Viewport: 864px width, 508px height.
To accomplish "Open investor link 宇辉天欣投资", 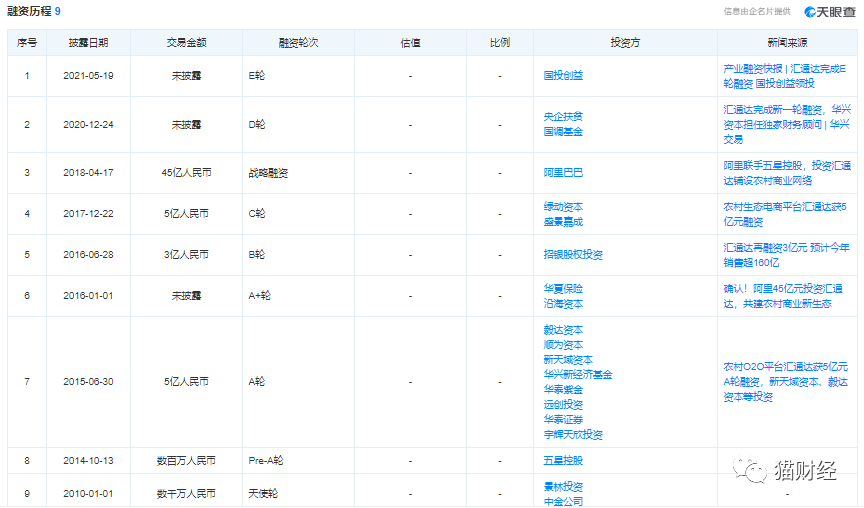I will click(x=573, y=434).
